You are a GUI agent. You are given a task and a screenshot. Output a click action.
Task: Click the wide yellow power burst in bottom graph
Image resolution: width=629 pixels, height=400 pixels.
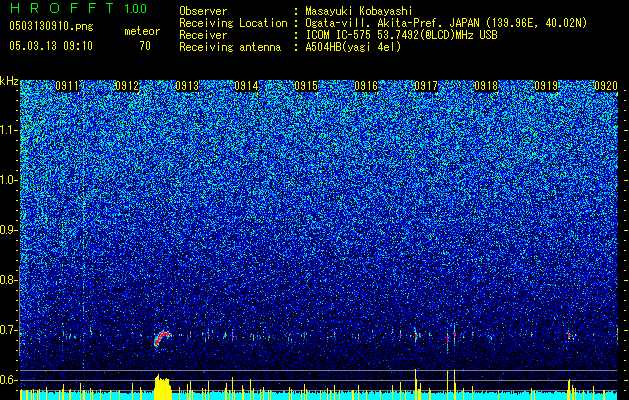[x=163, y=387]
